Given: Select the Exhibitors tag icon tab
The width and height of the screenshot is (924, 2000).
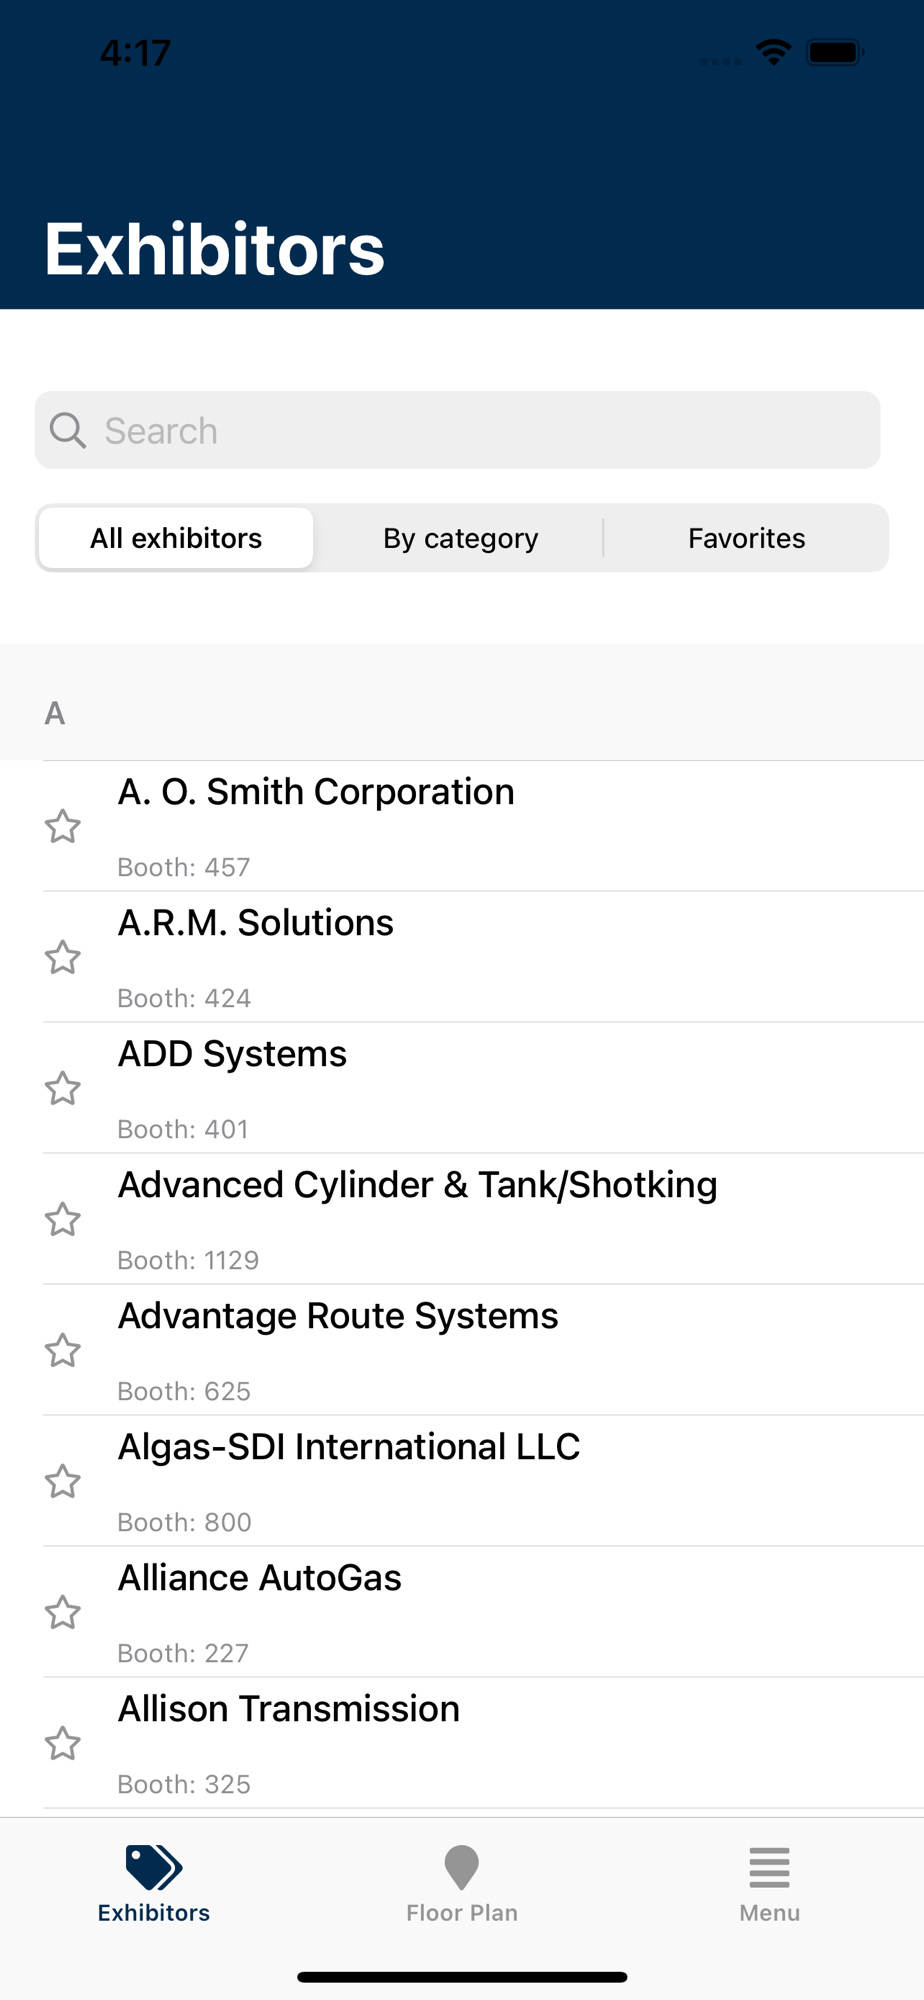Looking at the screenshot, I should [154, 1867].
